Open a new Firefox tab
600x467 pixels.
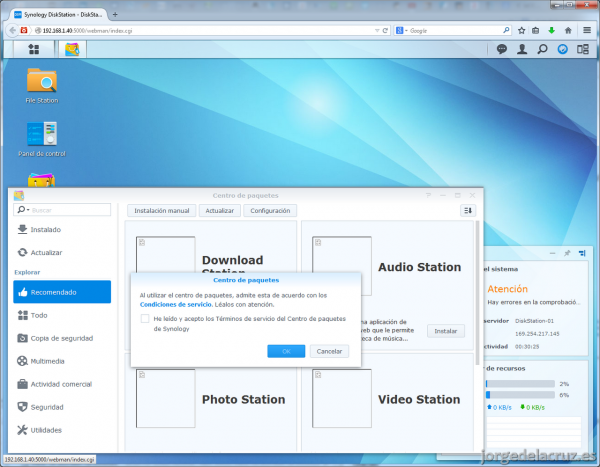tap(115, 15)
